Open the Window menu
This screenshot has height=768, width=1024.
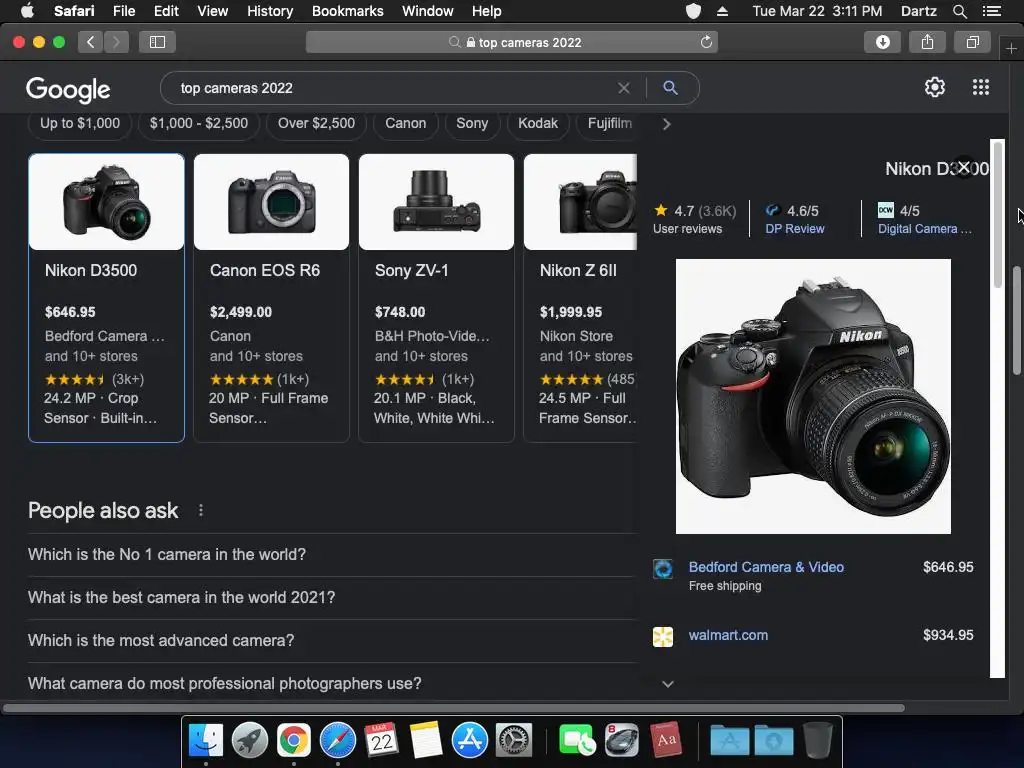click(427, 11)
